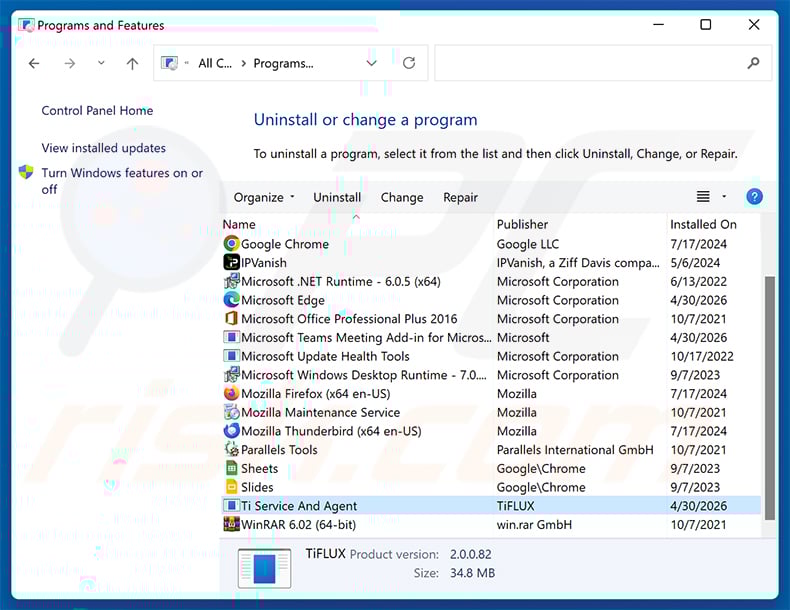Click the Microsoft .NET Runtime icon
Viewport: 790px width, 610px height.
click(231, 281)
